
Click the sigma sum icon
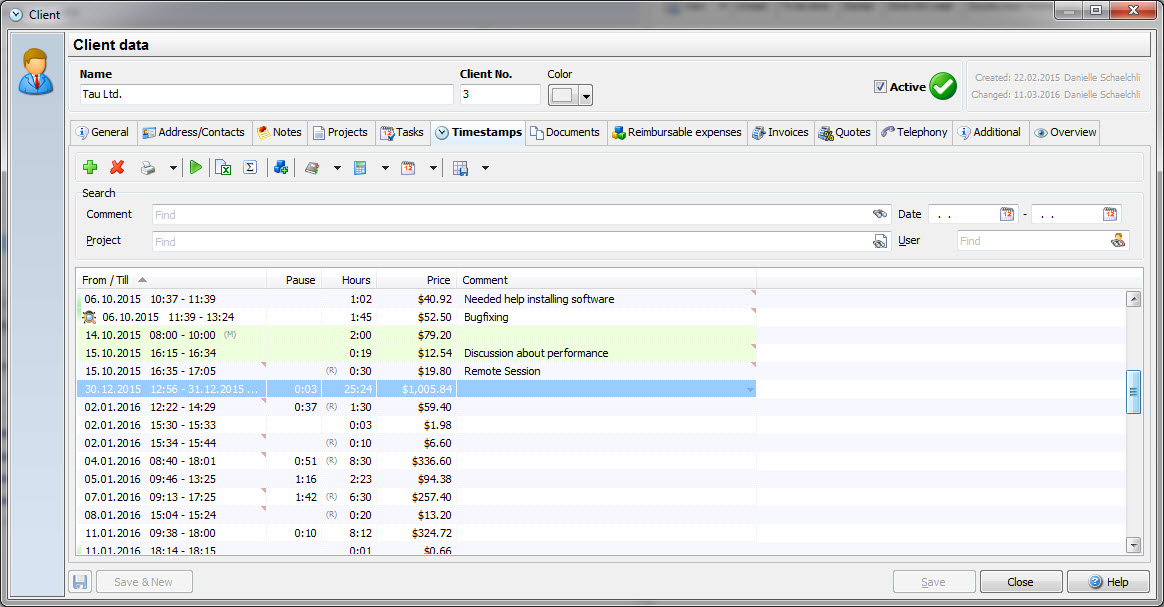click(250, 168)
